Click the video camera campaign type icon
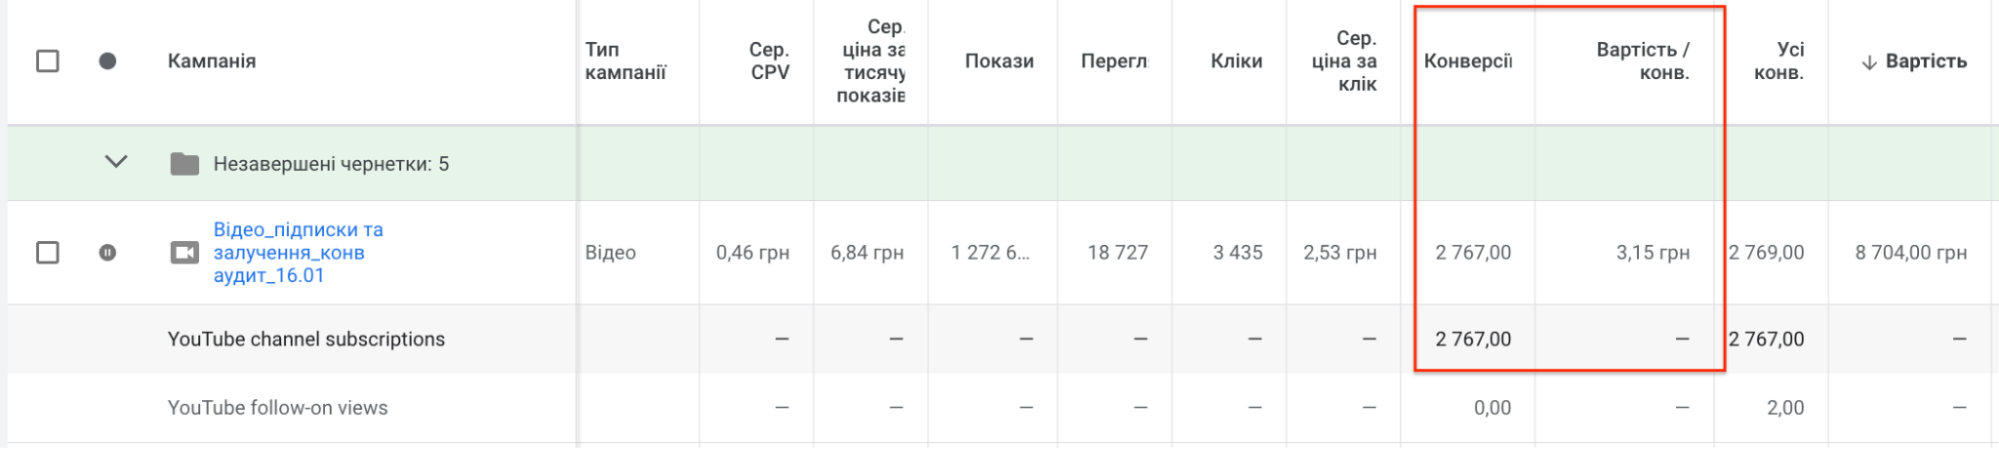 [x=185, y=253]
